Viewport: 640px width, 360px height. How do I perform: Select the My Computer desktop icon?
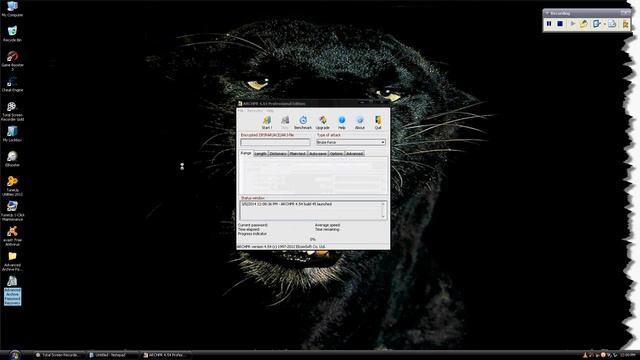12,9
